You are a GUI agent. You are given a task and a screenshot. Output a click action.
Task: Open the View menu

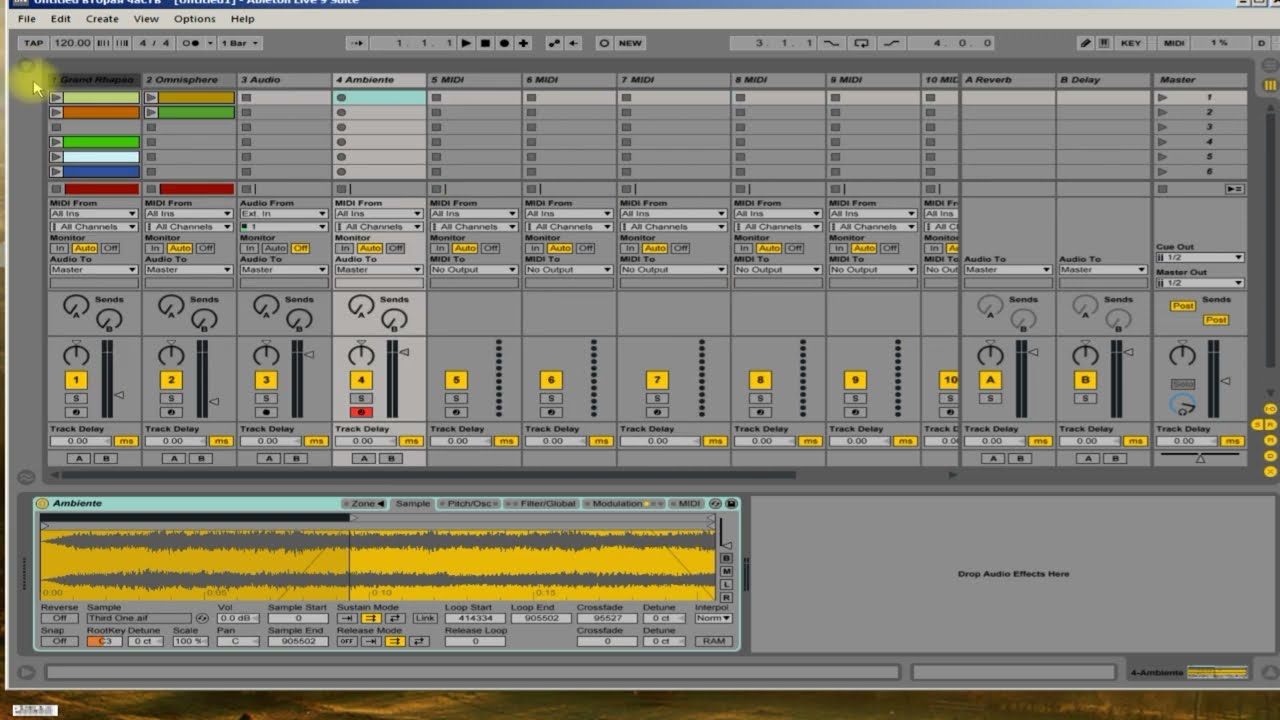[146, 18]
